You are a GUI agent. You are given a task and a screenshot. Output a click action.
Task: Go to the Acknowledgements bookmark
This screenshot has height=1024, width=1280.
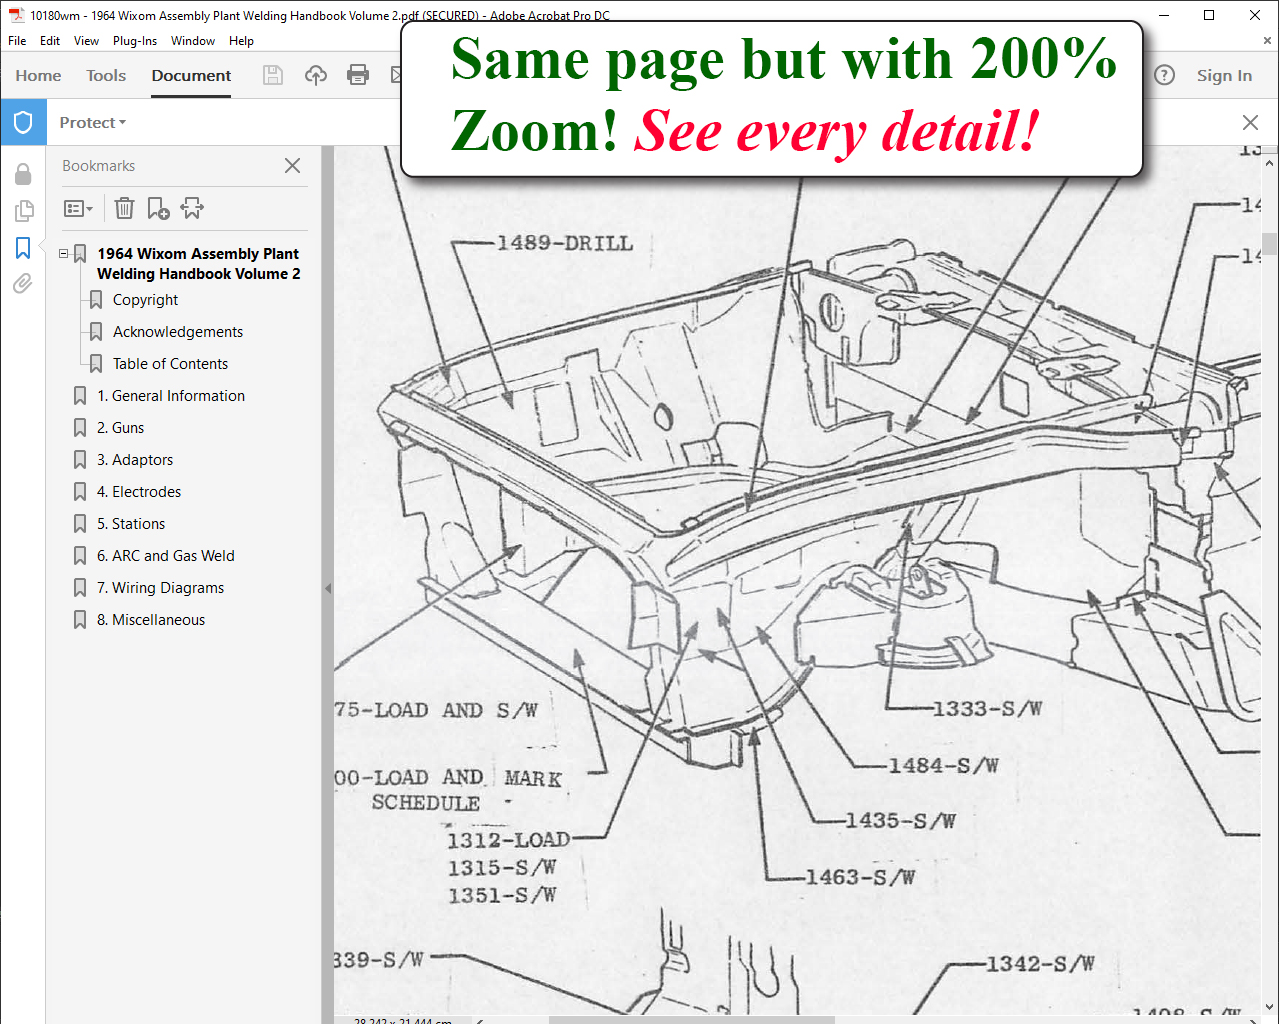coord(178,332)
